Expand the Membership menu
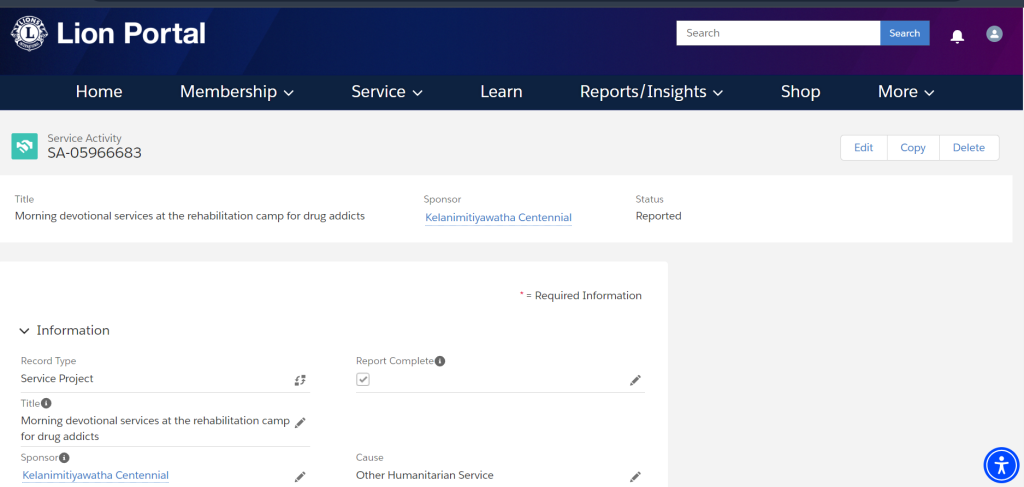The width and height of the screenshot is (1024, 487). pyautogui.click(x=236, y=92)
